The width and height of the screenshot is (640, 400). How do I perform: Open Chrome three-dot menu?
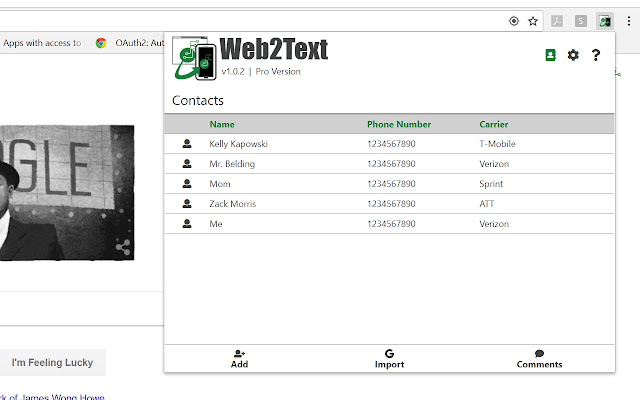(x=629, y=21)
